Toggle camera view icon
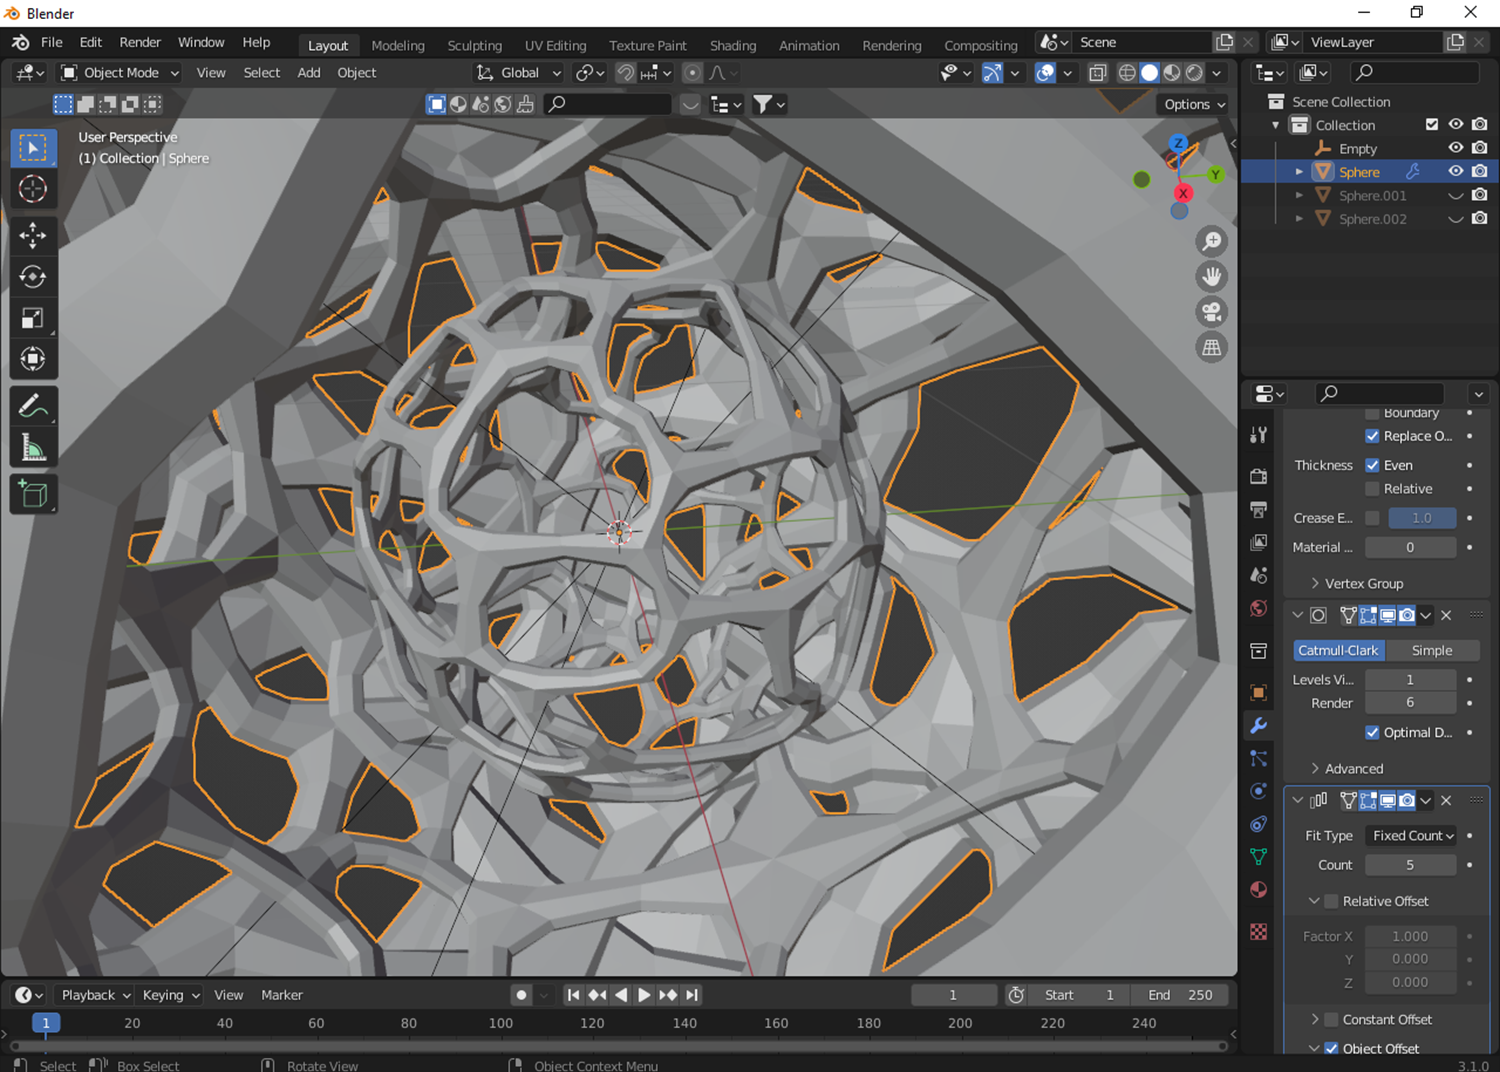The height and width of the screenshot is (1072, 1500). [x=1211, y=312]
